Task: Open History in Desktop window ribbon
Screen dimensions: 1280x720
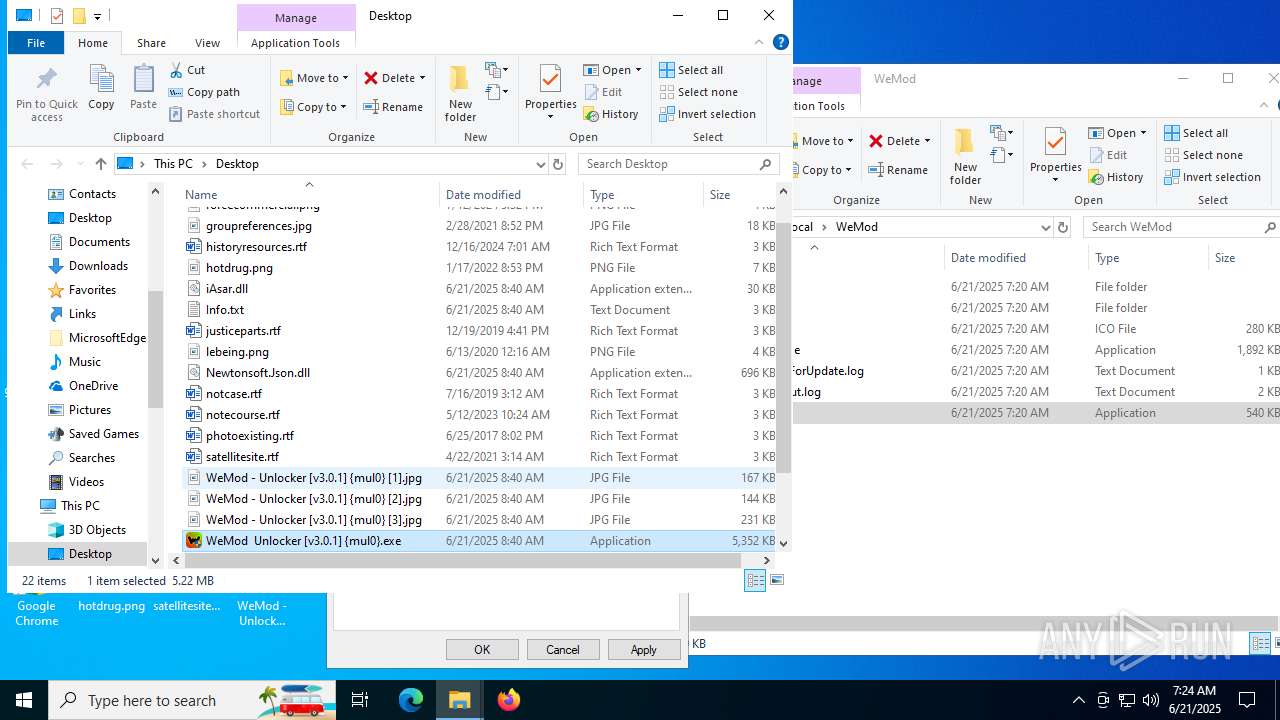Action: point(611,114)
